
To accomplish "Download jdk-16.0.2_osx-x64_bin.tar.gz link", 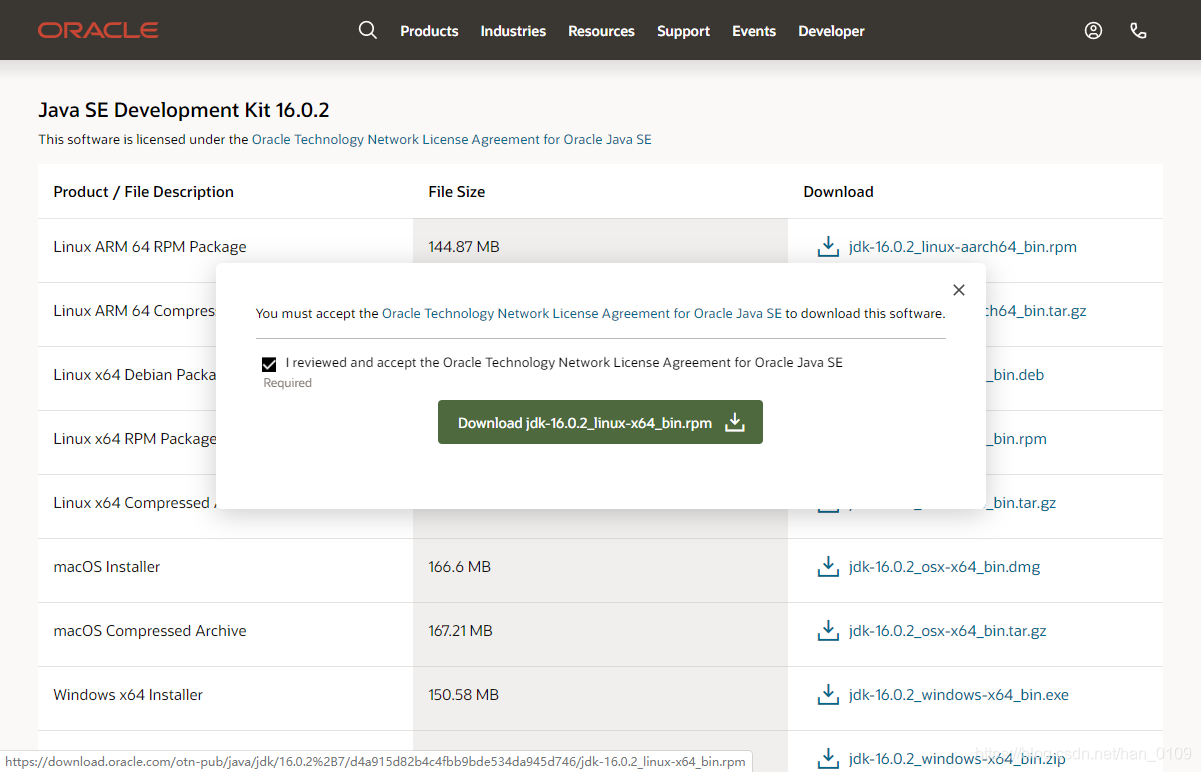I will point(948,631).
